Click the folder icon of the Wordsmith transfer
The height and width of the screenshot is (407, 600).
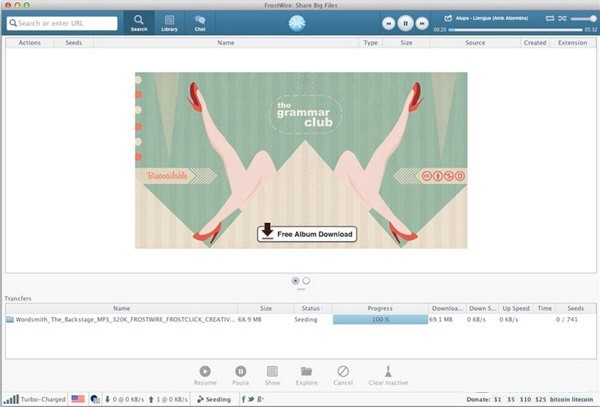(10, 319)
